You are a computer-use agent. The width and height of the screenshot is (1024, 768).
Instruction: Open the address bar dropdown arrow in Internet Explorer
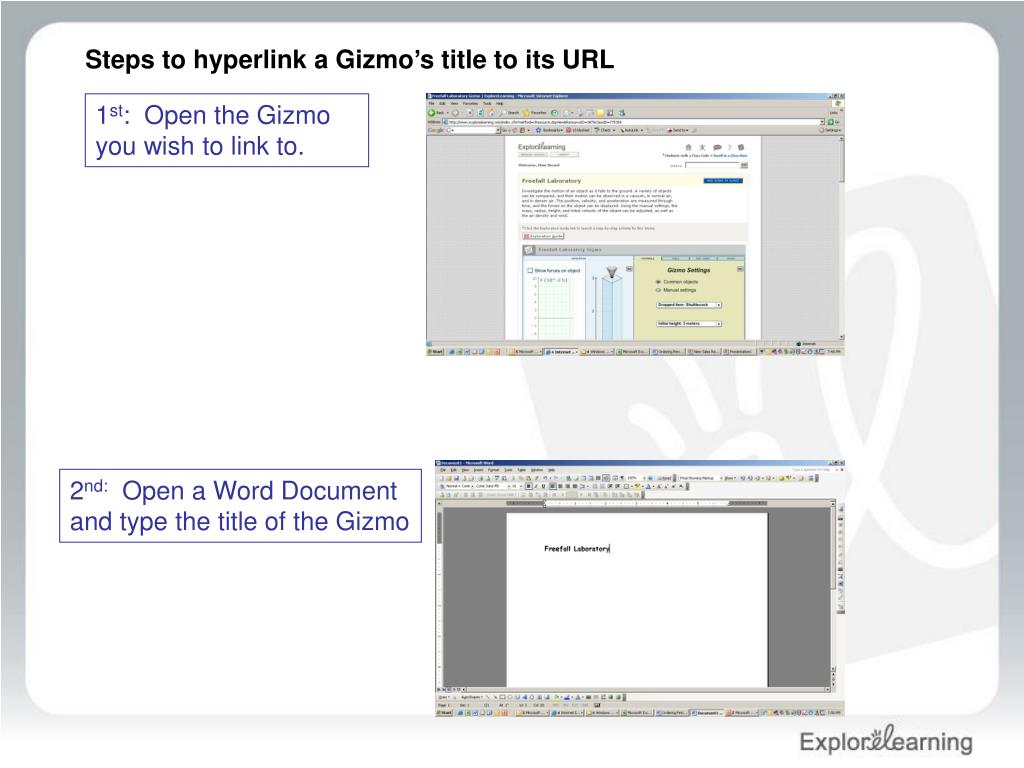coord(822,122)
